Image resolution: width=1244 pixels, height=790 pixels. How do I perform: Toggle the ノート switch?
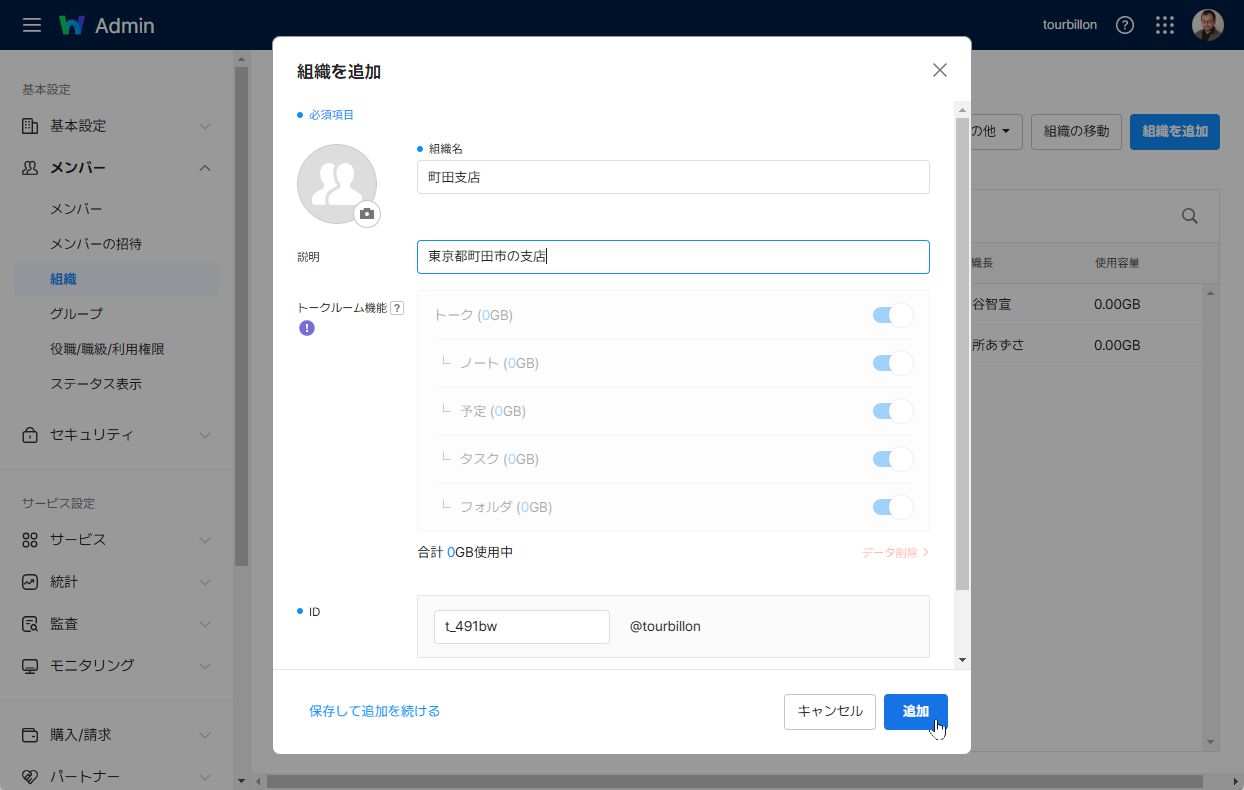[893, 363]
